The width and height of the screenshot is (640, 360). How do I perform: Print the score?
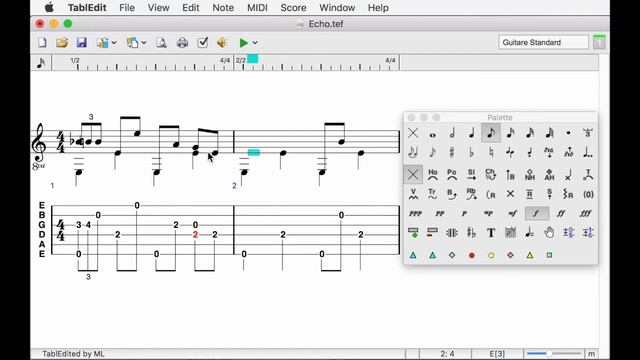(x=182, y=42)
